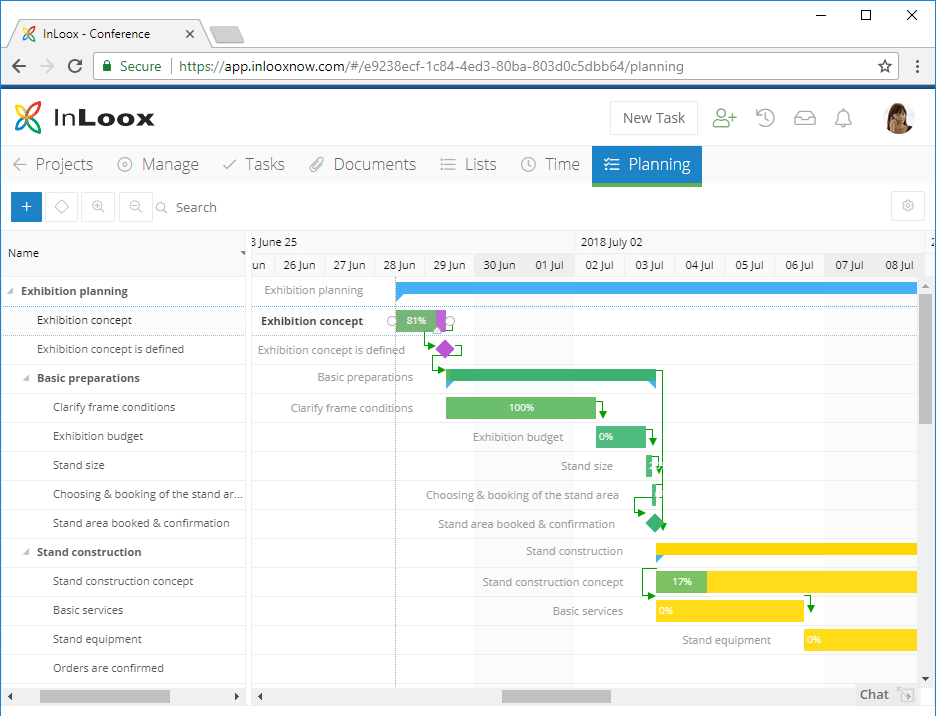Switch to the Manage tab
Viewport: 936px width, 716px height.
pyautogui.click(x=158, y=164)
